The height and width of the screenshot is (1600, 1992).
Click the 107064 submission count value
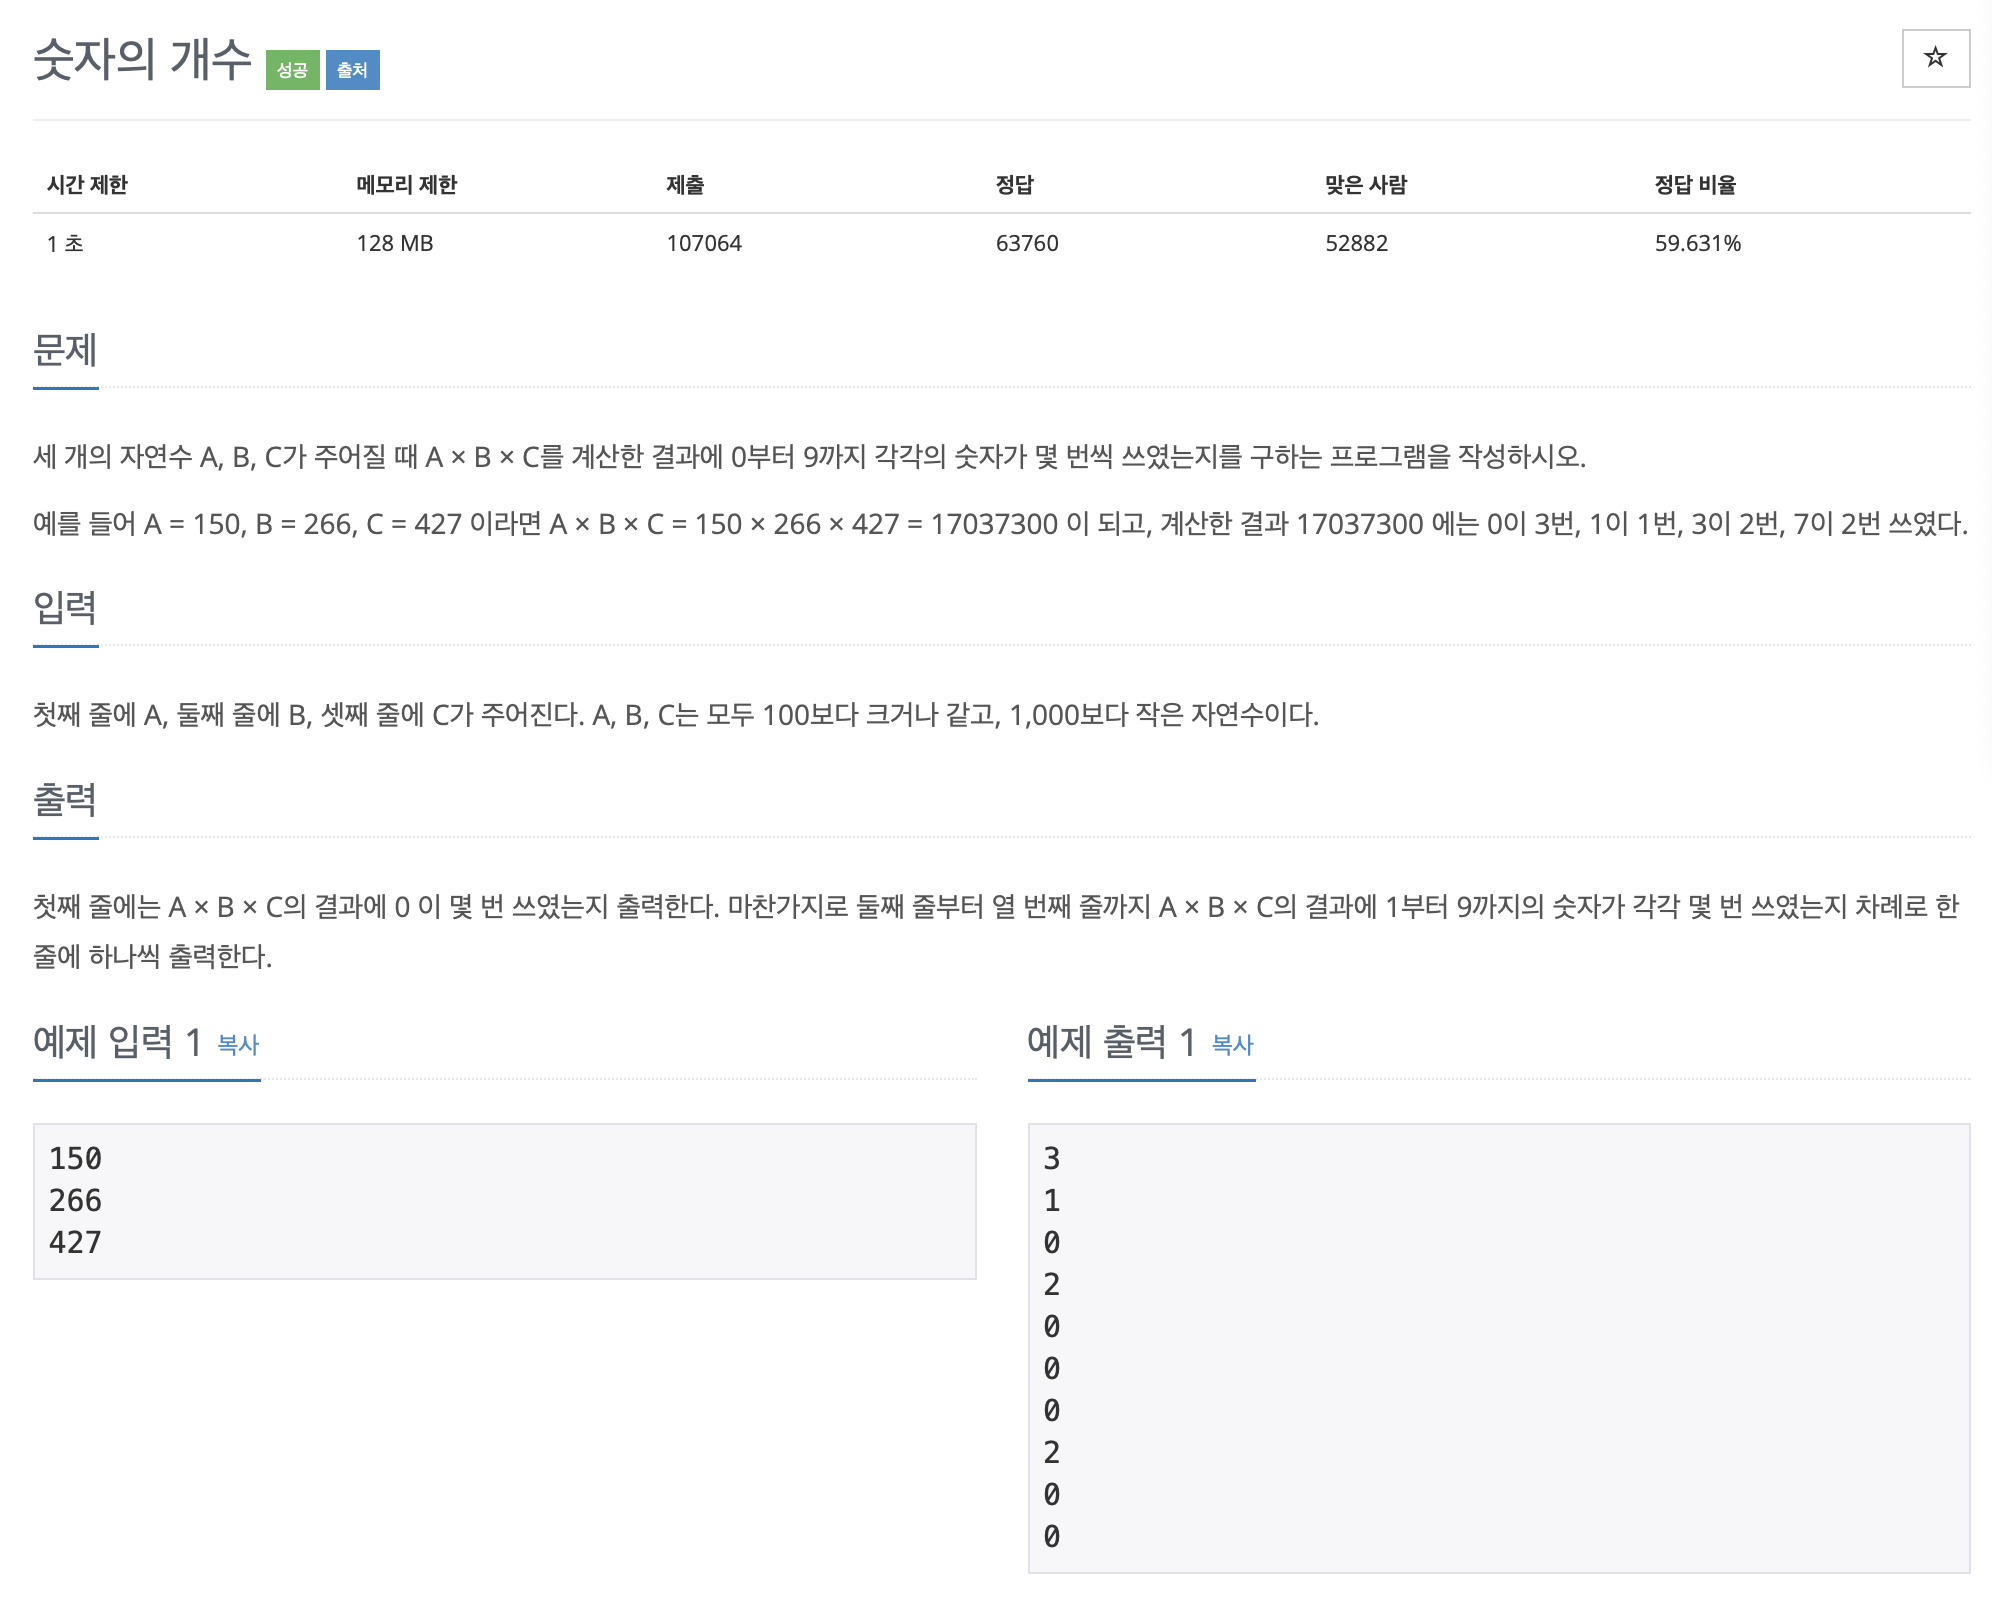704,243
